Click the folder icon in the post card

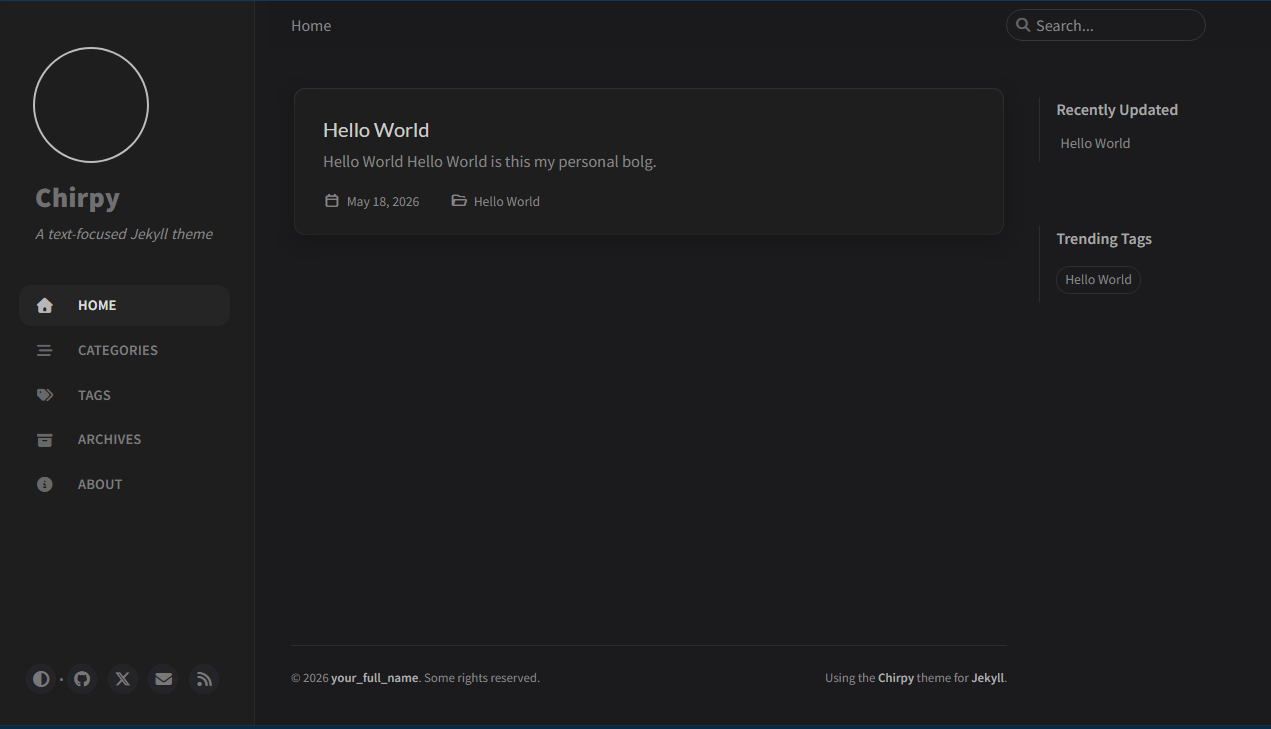459,201
